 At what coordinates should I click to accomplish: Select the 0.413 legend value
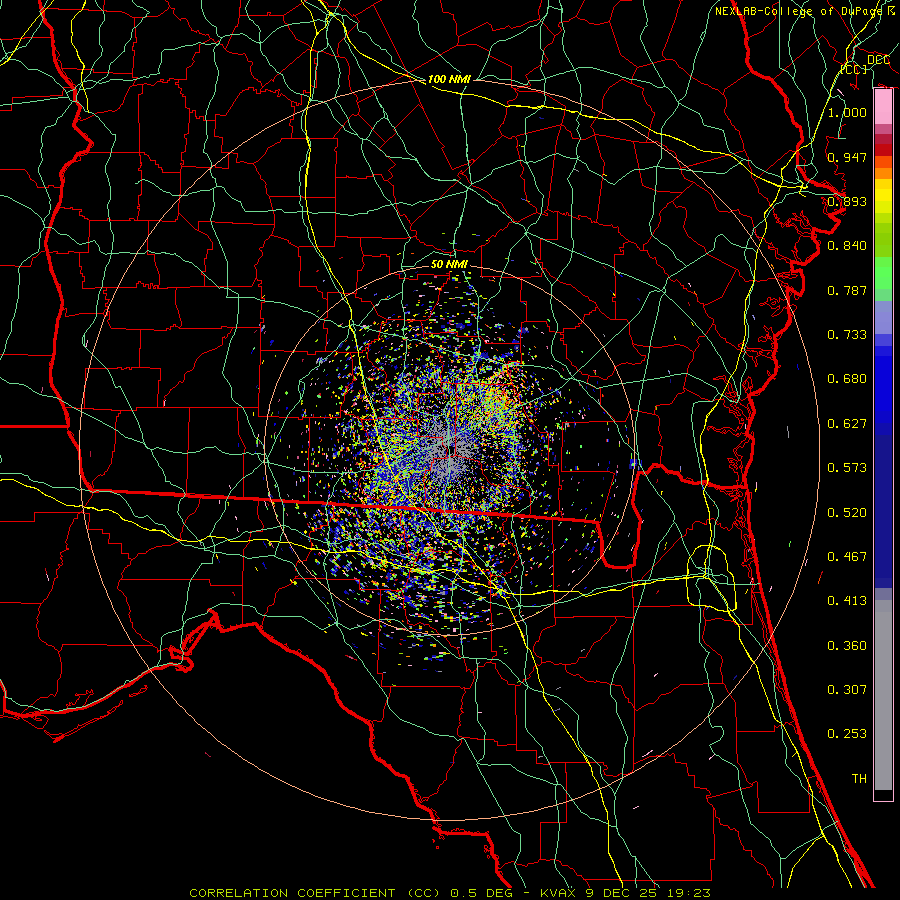847,601
